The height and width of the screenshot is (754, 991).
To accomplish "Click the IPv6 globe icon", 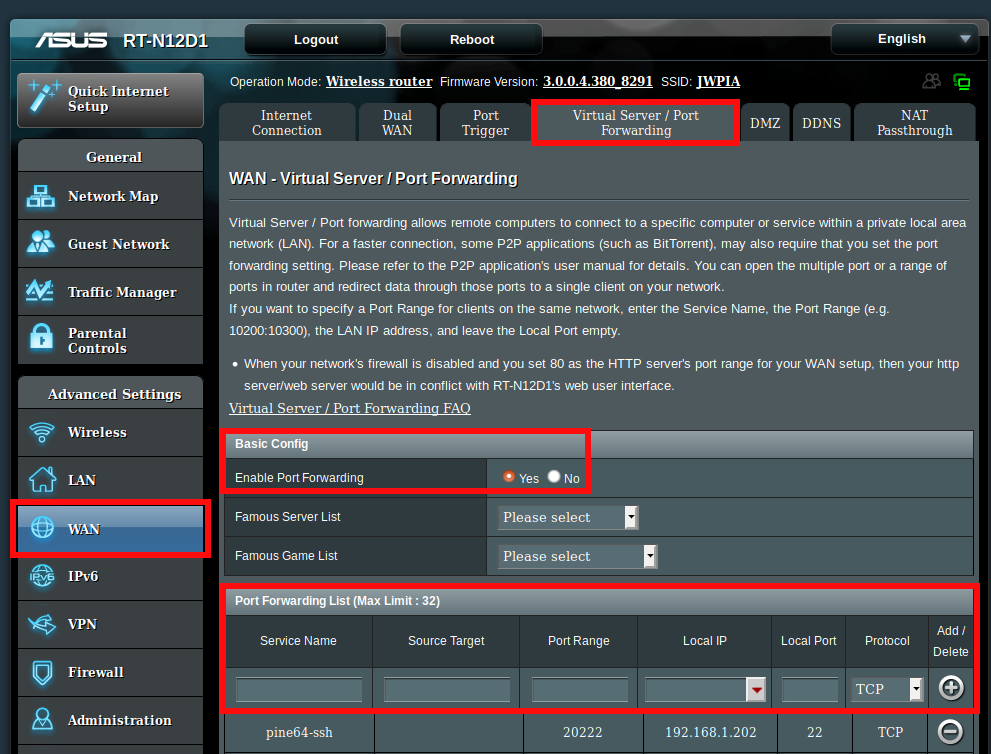I will (x=42, y=576).
